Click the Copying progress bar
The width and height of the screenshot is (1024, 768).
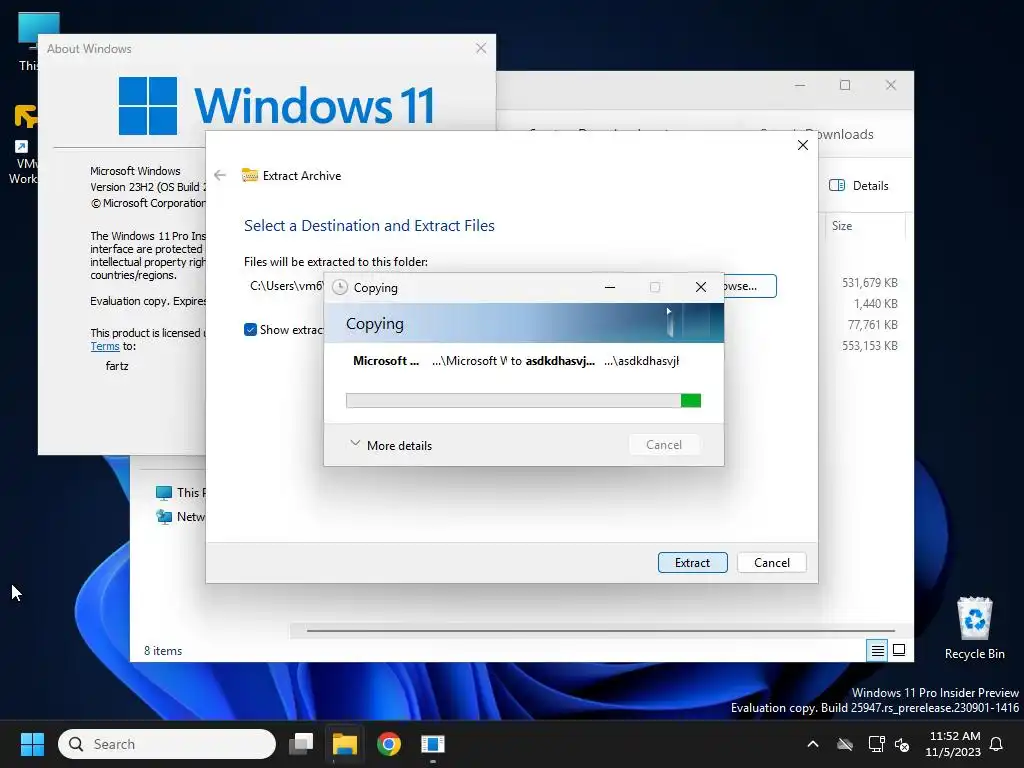click(523, 400)
